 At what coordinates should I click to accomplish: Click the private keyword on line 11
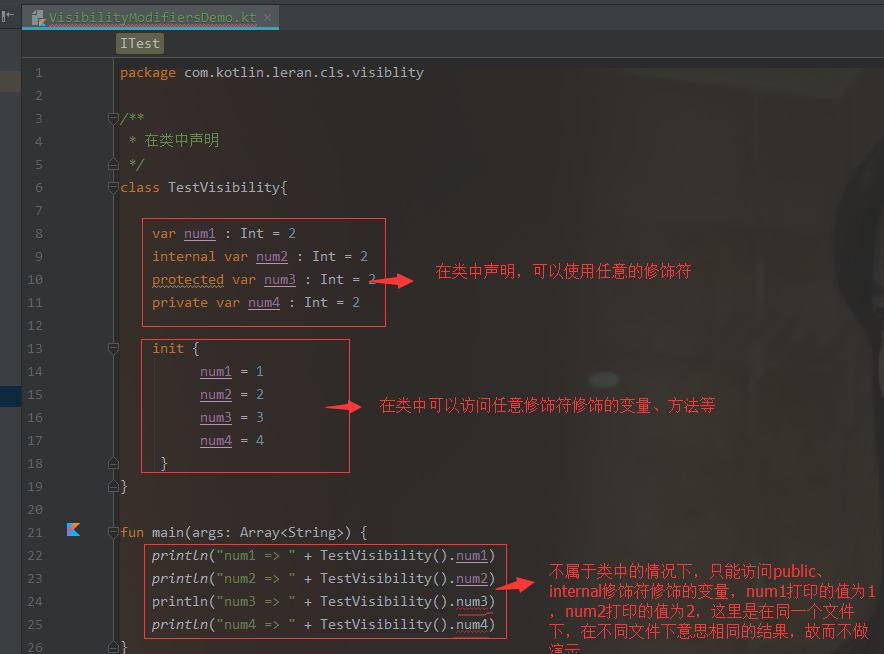click(x=180, y=303)
